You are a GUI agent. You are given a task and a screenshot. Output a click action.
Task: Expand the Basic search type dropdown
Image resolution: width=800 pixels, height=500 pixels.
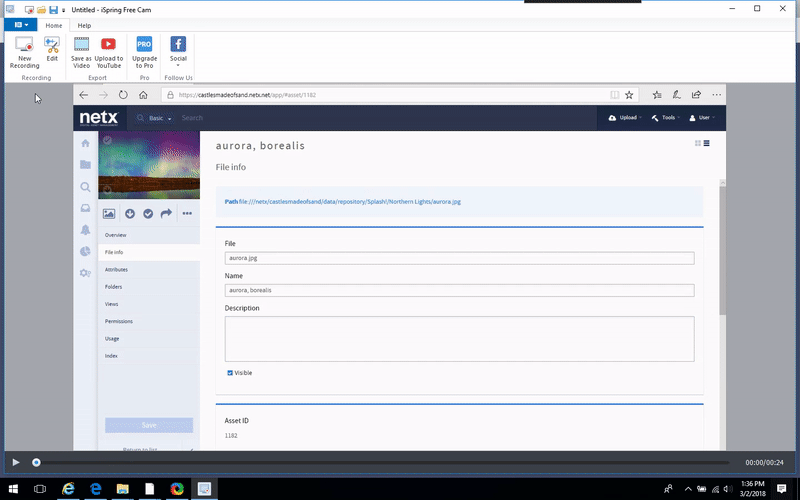160,119
